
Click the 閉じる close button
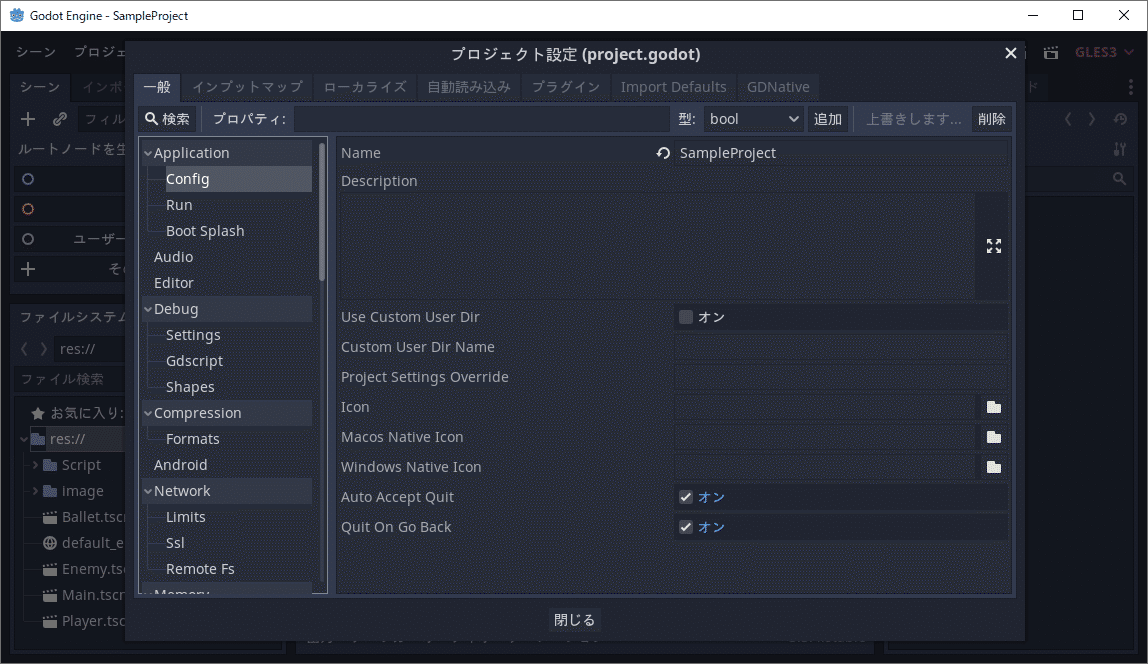pyautogui.click(x=574, y=620)
